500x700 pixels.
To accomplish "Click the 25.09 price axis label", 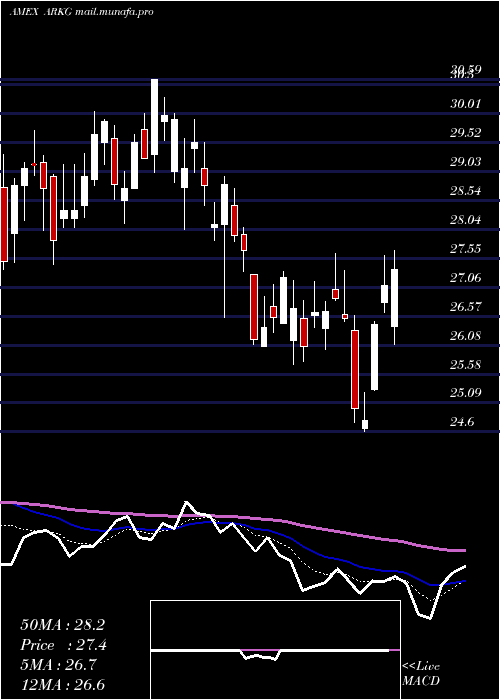I will [466, 393].
